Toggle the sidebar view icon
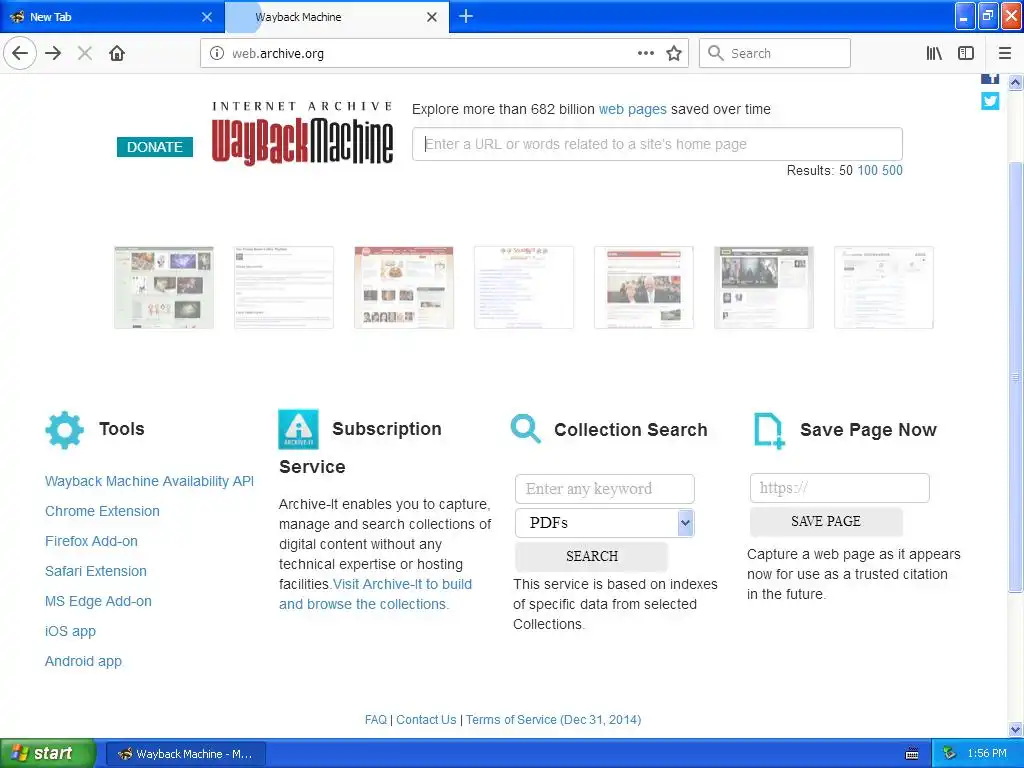 [966, 53]
